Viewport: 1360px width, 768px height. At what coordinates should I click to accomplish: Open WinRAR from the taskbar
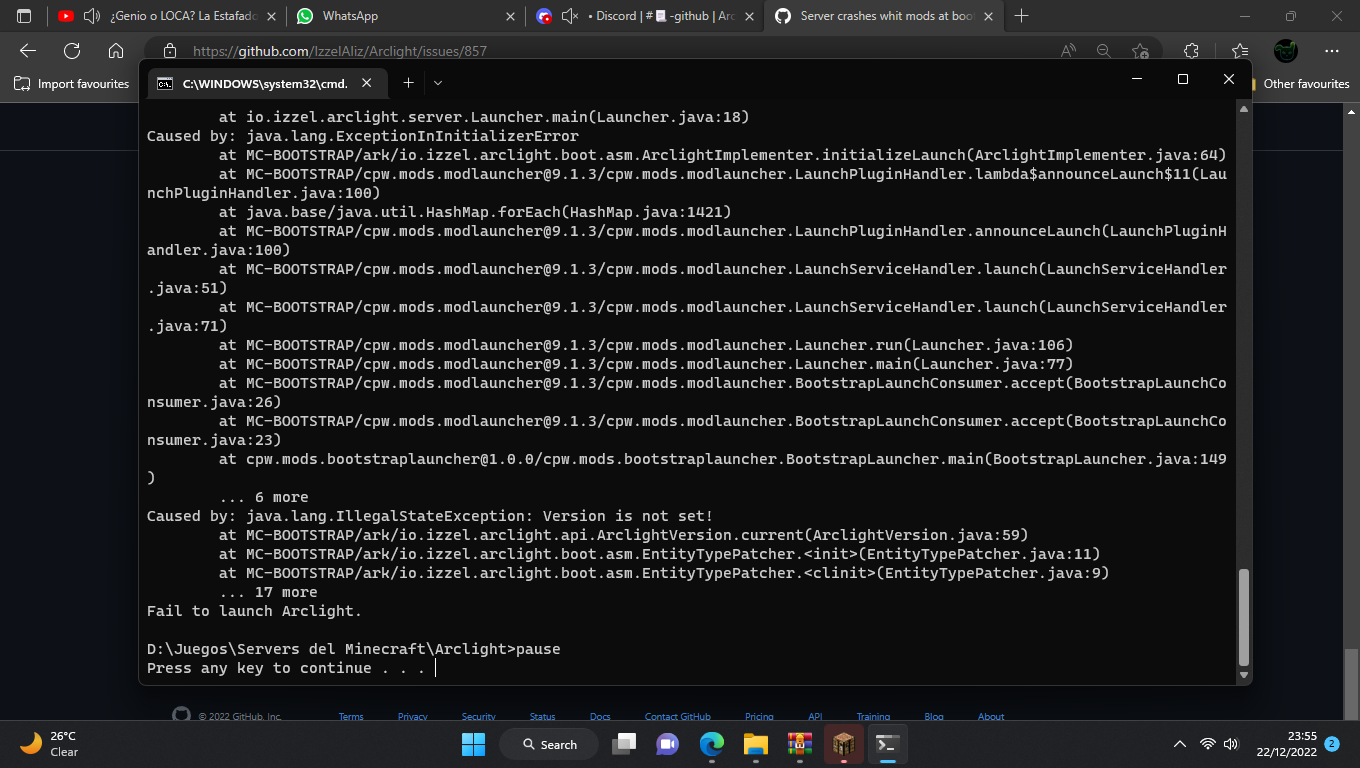coord(798,744)
